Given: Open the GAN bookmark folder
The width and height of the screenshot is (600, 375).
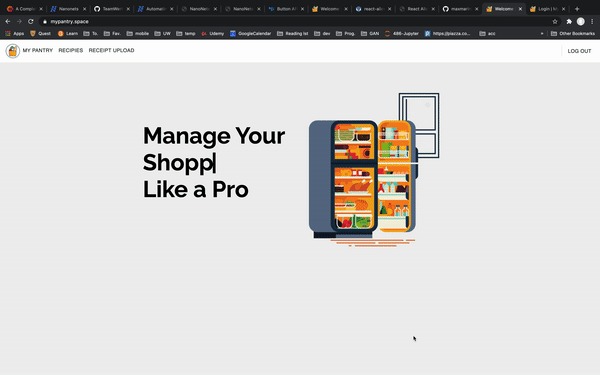Looking at the screenshot, I should pyautogui.click(x=370, y=34).
